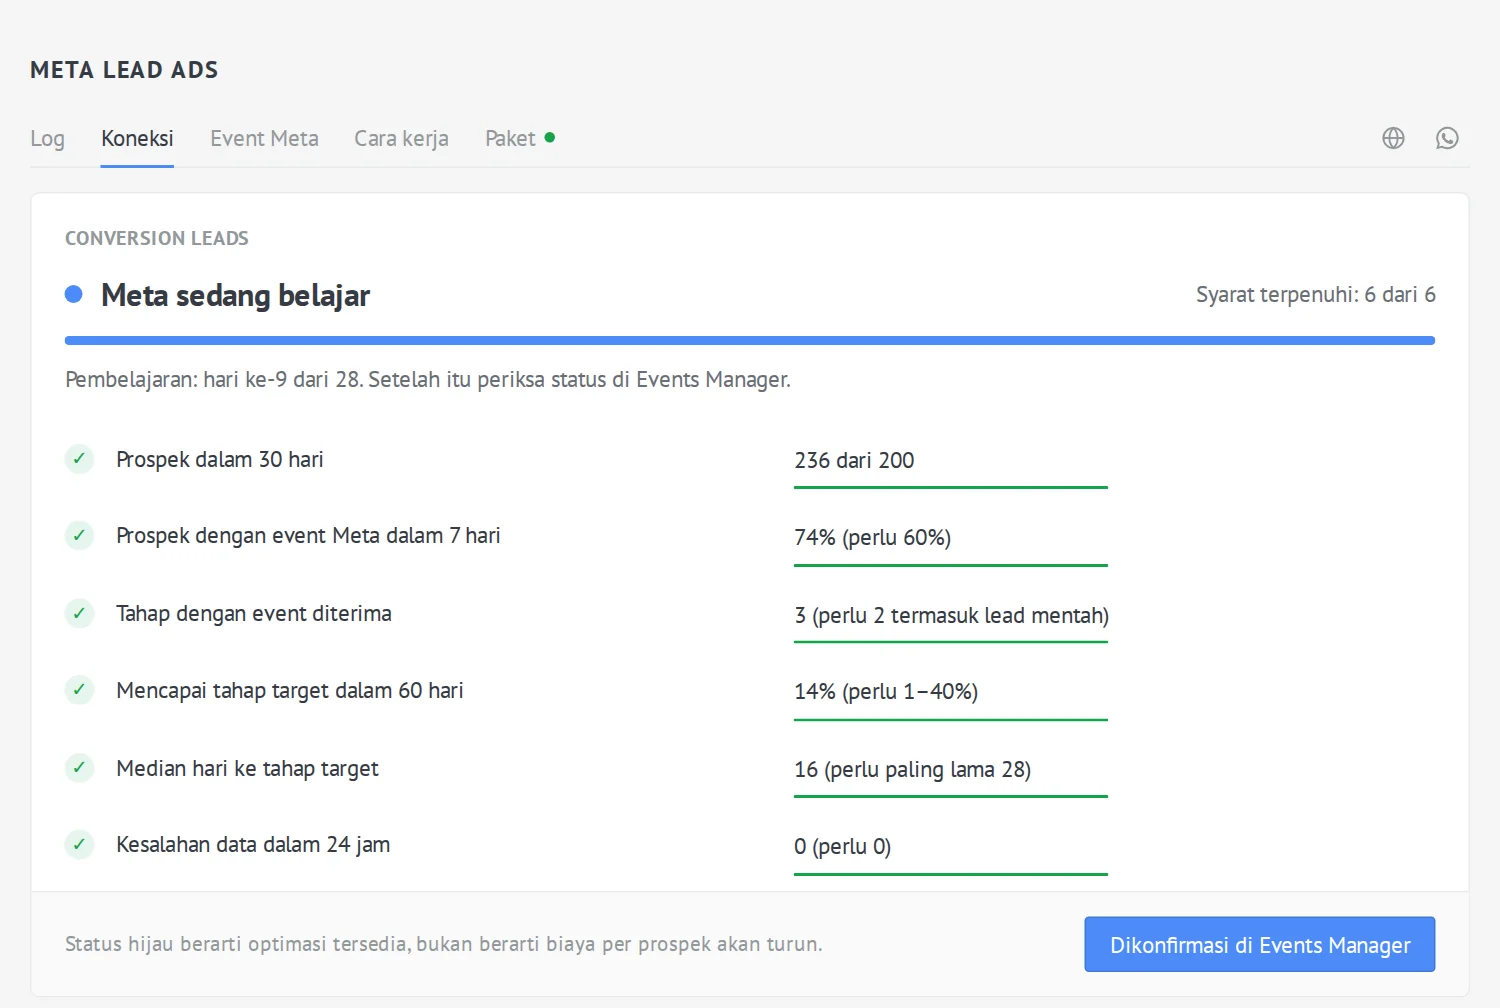Click the checkmark for Prospek dengan event Meta
Viewport: 1500px width, 1008px height.
pos(79,535)
